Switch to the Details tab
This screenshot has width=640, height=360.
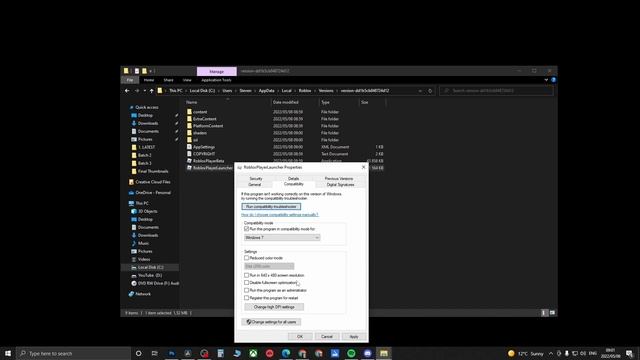(x=293, y=179)
